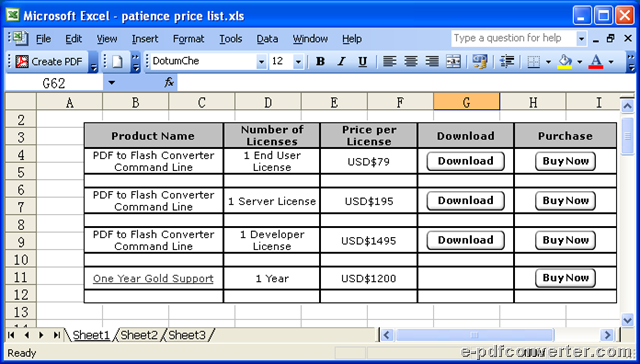Open the File menu
The image size is (640, 364).
43,39
